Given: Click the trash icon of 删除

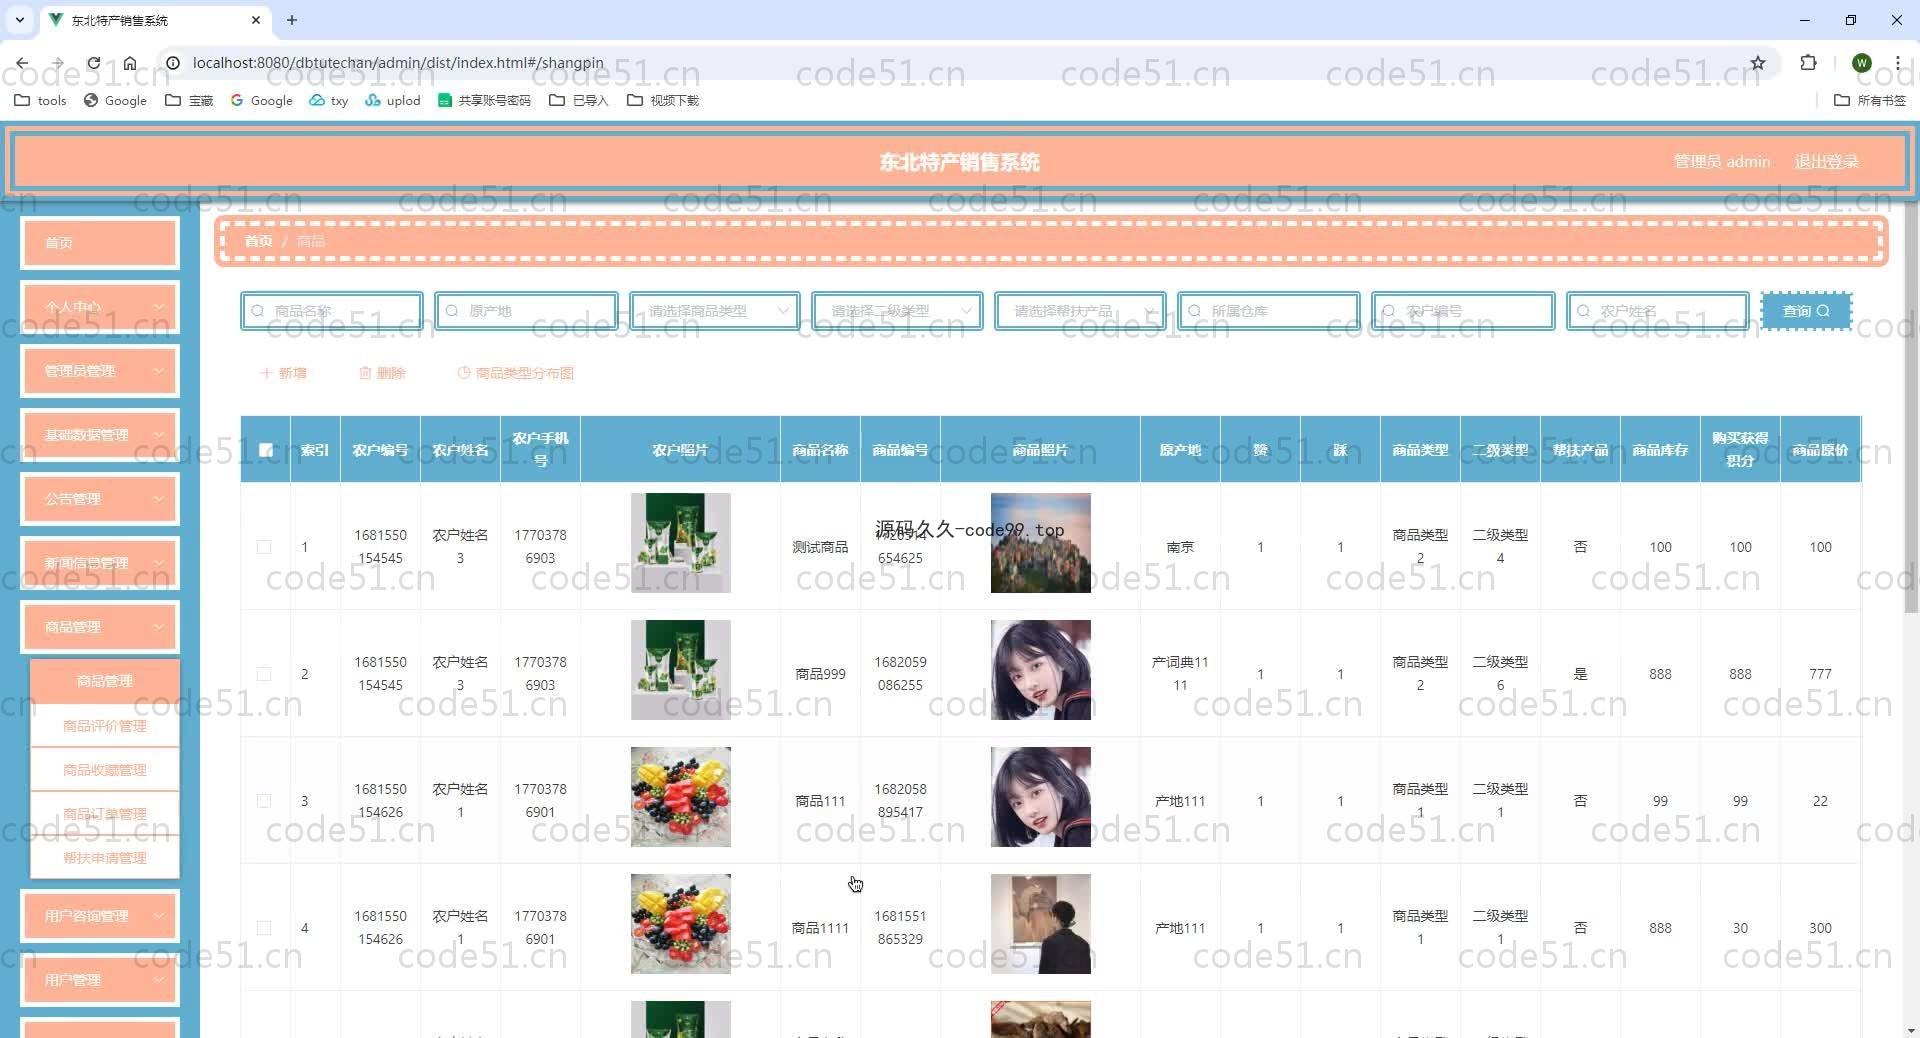Looking at the screenshot, I should 365,373.
